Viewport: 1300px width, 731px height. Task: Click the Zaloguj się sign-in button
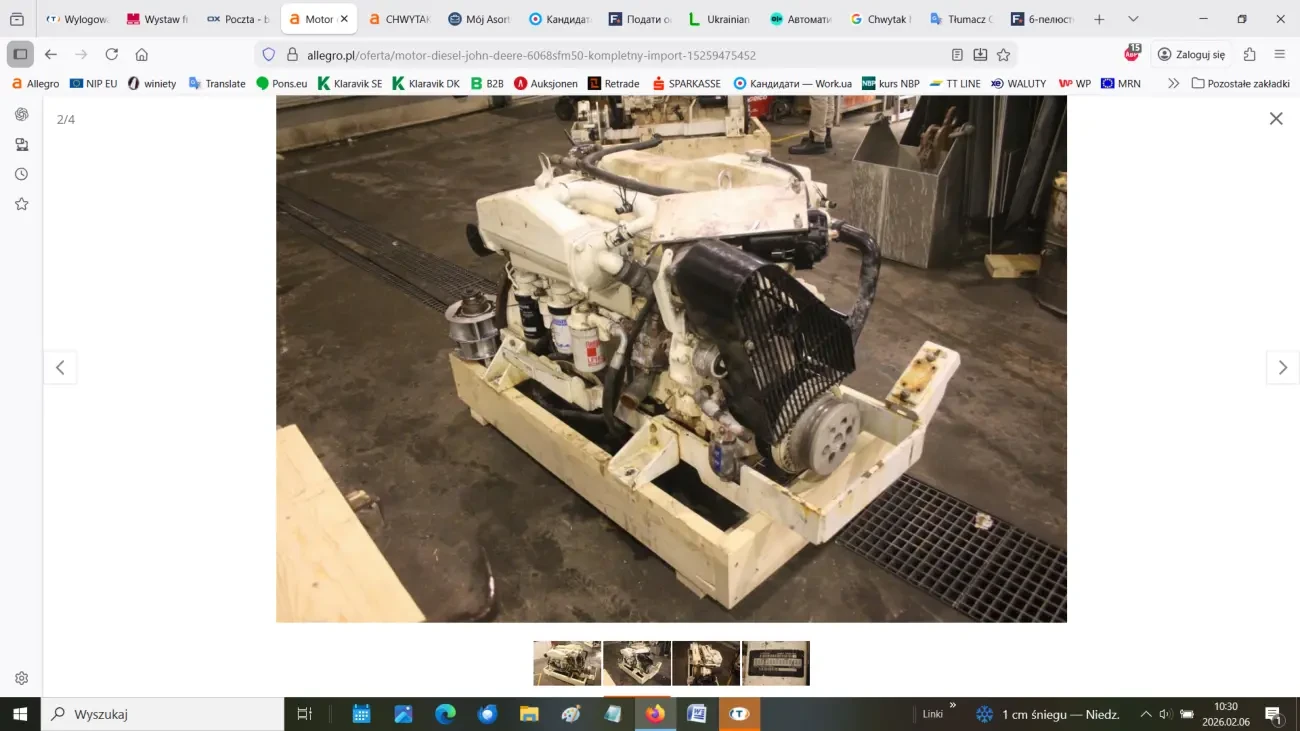pyautogui.click(x=1191, y=55)
